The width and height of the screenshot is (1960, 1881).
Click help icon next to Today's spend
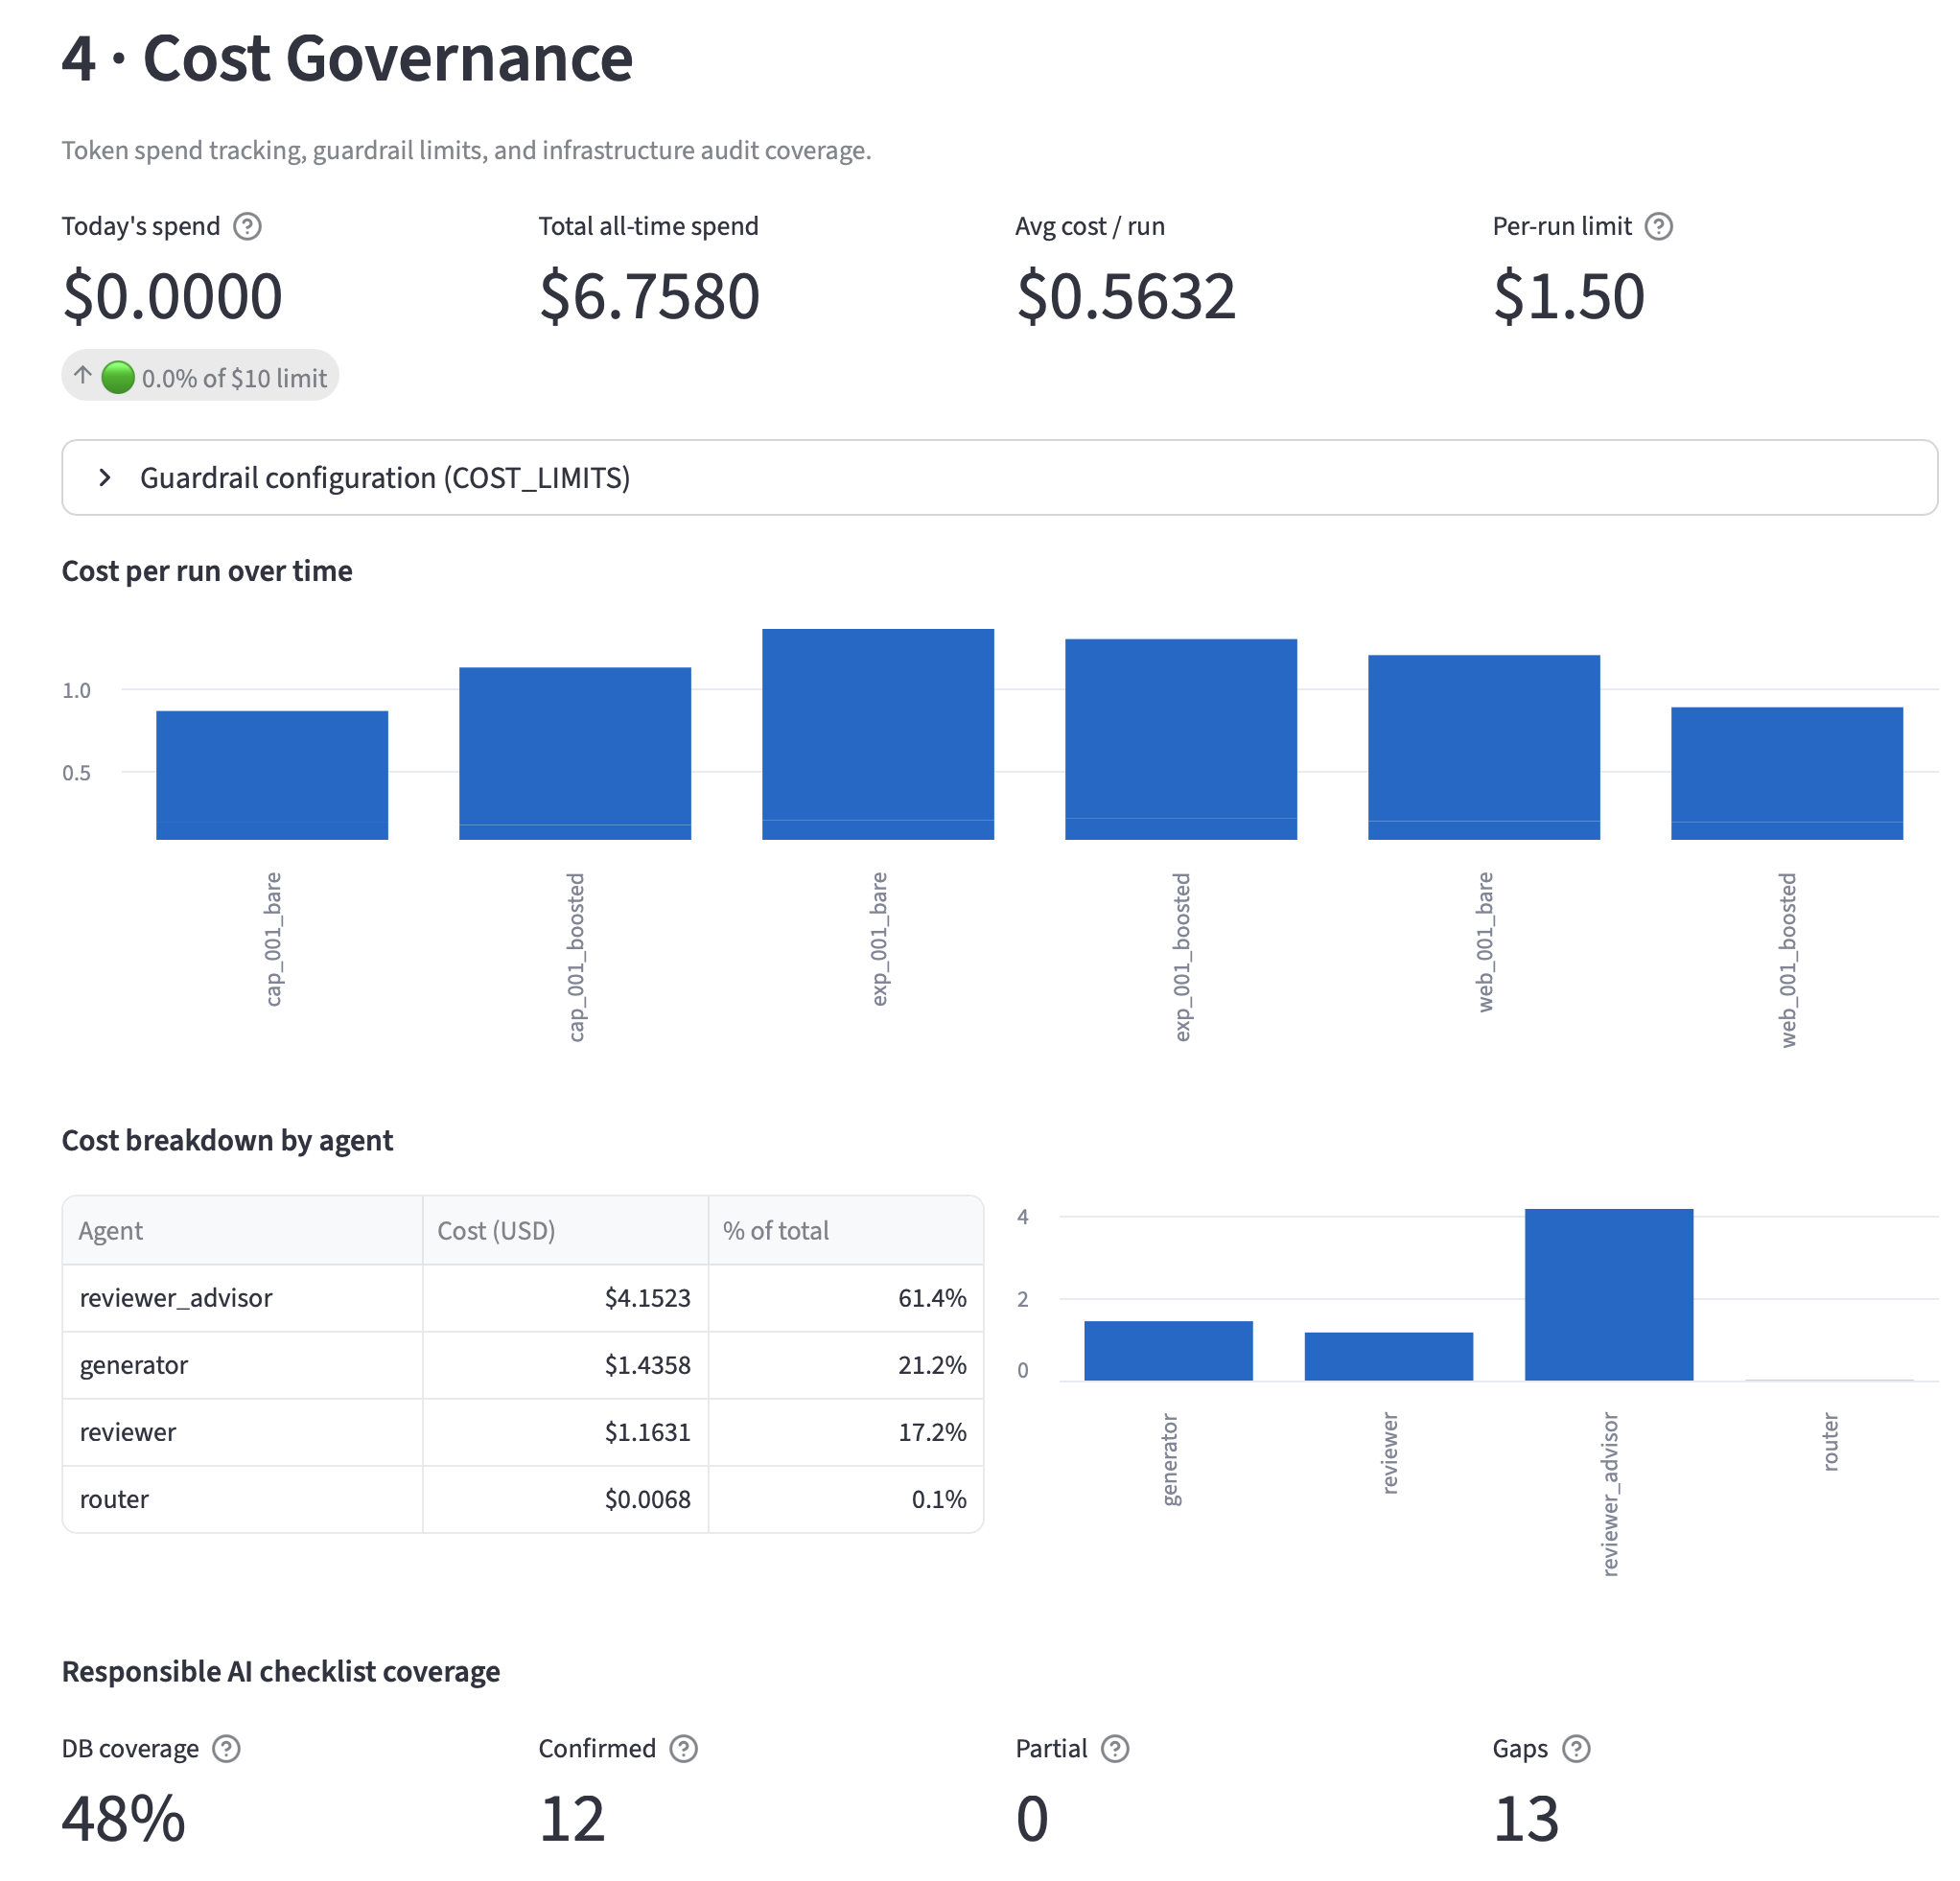(x=247, y=226)
